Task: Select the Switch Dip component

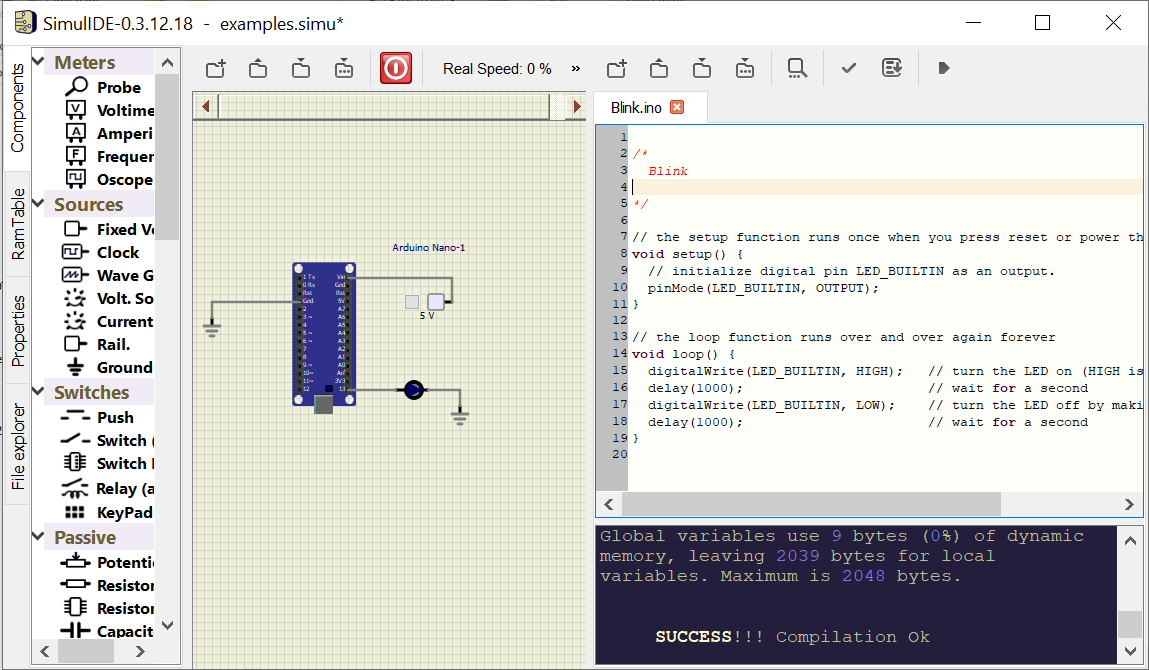Action: tap(108, 463)
